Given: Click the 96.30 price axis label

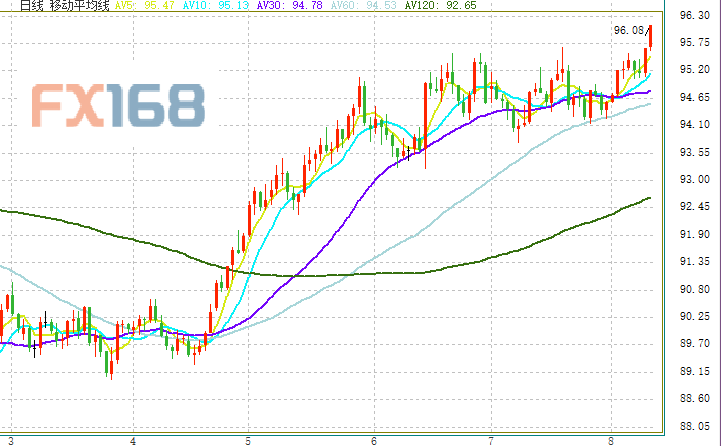Looking at the screenshot, I should (x=693, y=16).
